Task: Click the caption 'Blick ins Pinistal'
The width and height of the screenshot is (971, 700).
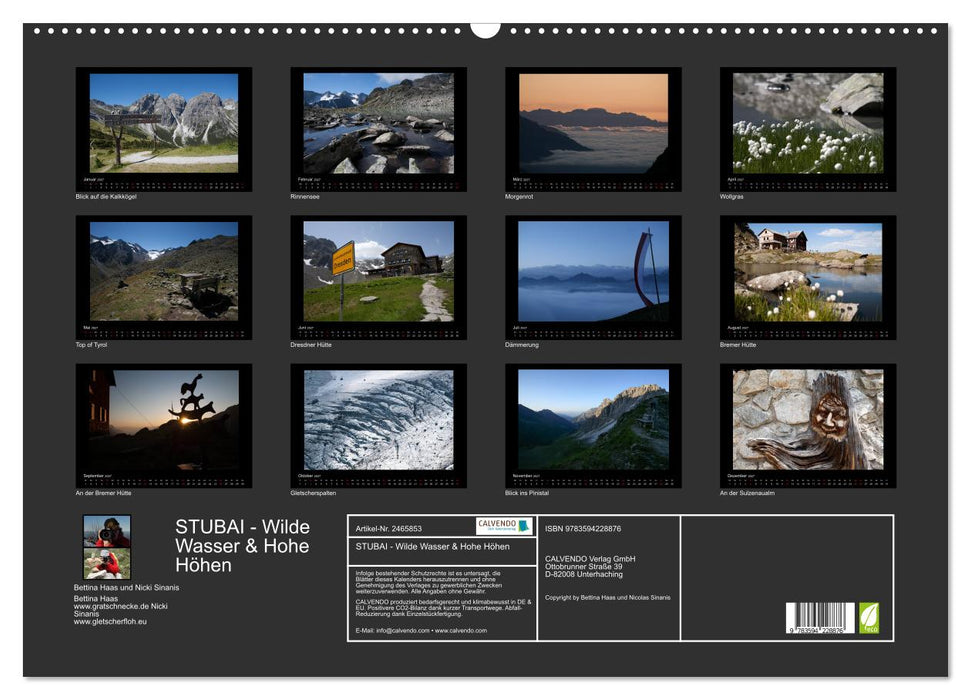Action: coord(527,493)
